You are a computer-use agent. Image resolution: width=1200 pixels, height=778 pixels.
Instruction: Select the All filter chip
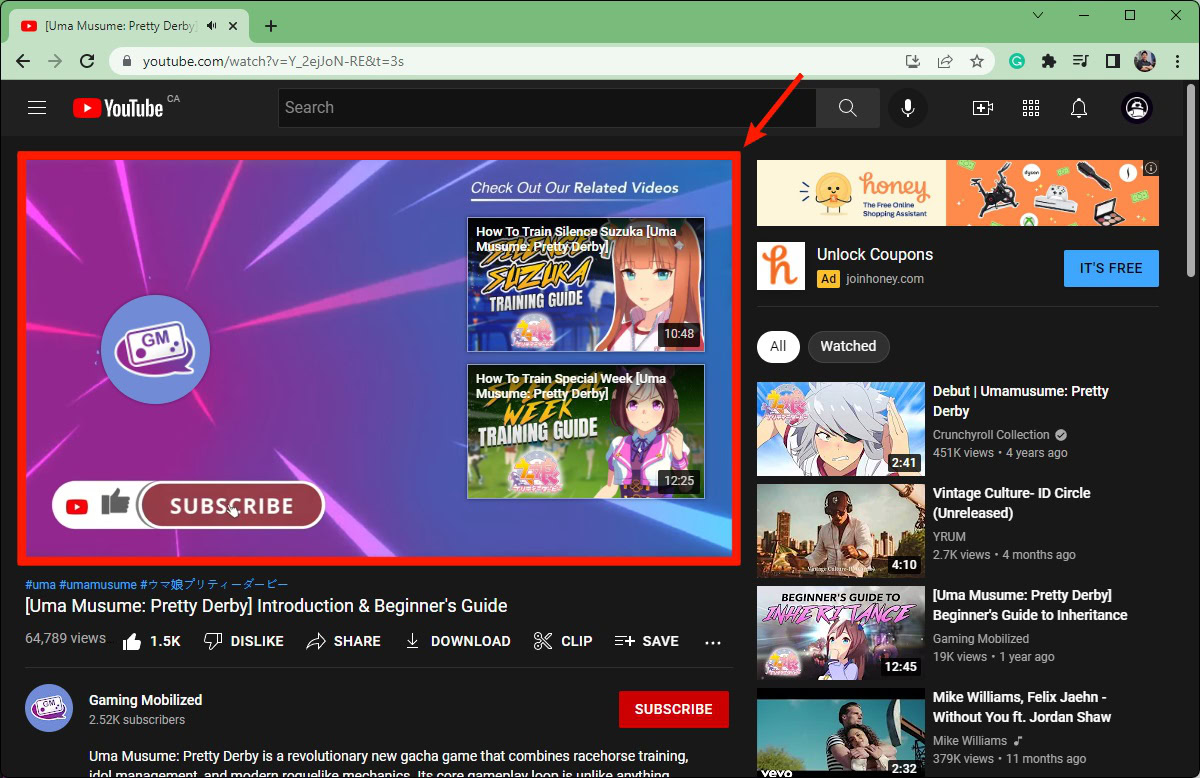point(778,346)
